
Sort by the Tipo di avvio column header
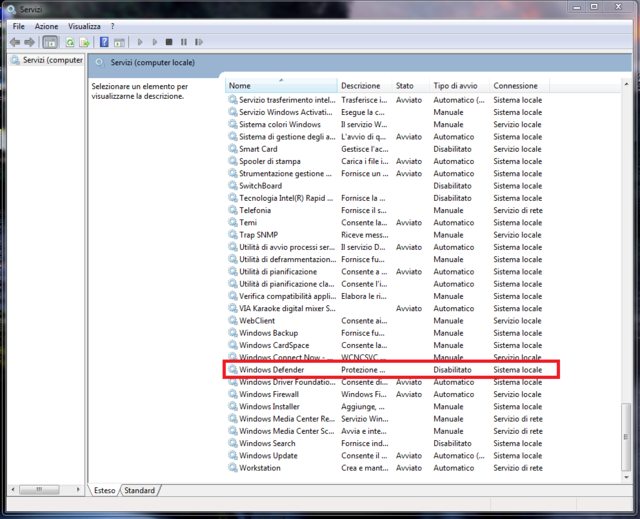[460, 86]
